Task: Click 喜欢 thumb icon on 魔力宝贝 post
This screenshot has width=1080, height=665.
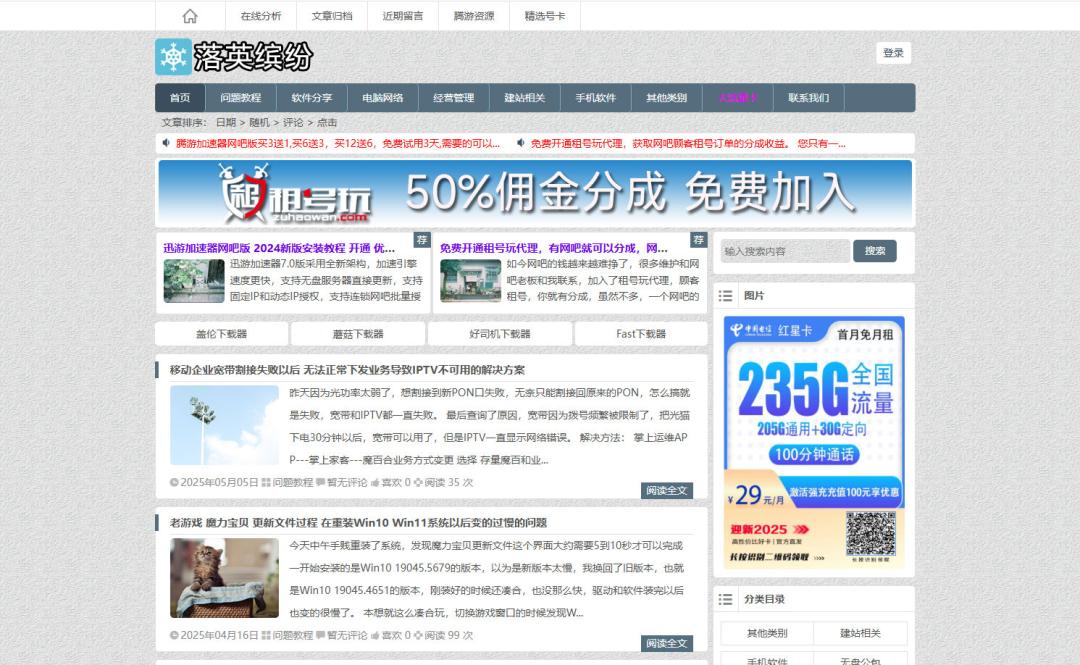Action: (x=375, y=635)
